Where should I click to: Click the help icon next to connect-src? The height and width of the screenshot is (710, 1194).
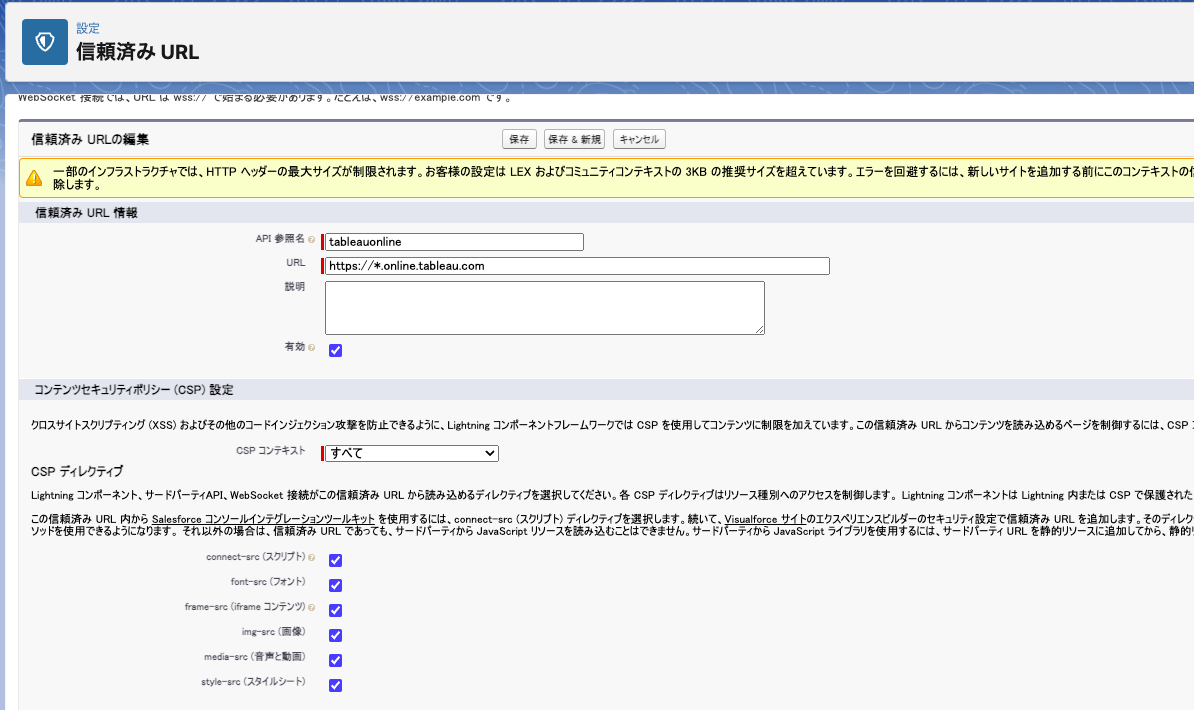[311, 558]
